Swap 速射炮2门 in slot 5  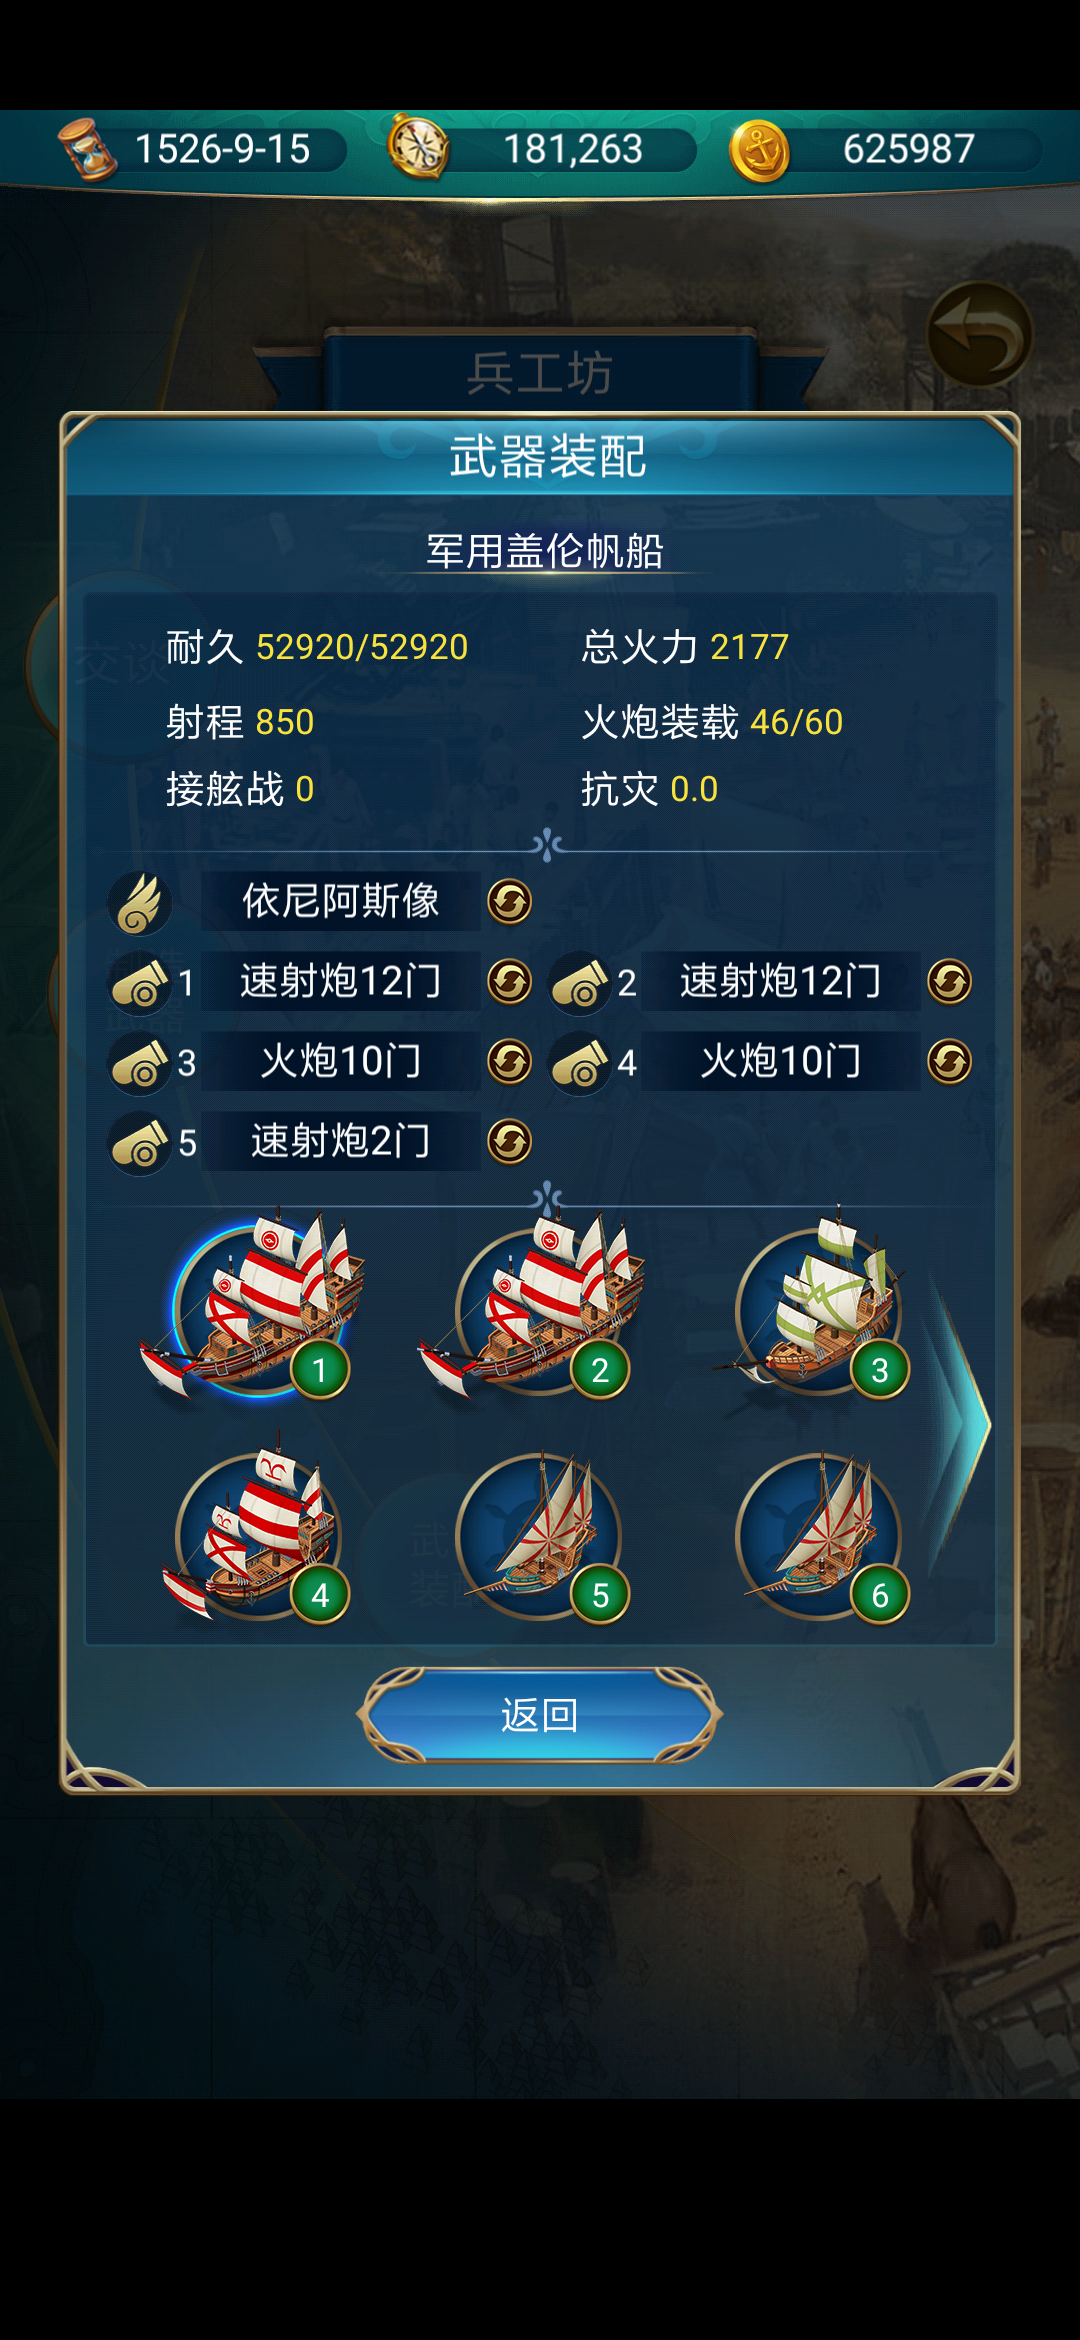[x=509, y=1141]
